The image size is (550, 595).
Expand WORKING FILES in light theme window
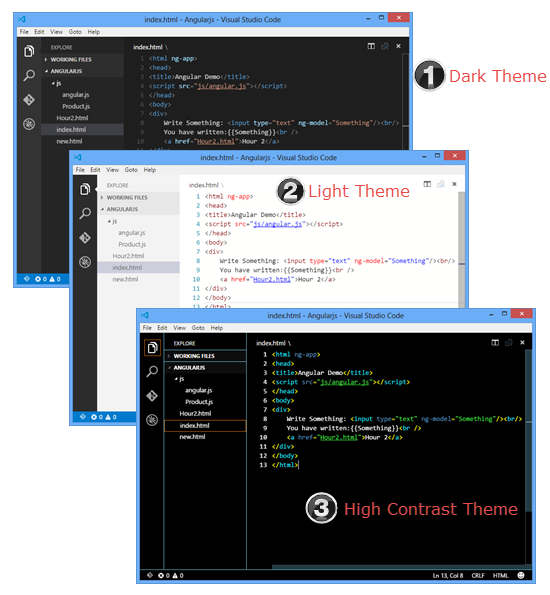pyautogui.click(x=102, y=198)
